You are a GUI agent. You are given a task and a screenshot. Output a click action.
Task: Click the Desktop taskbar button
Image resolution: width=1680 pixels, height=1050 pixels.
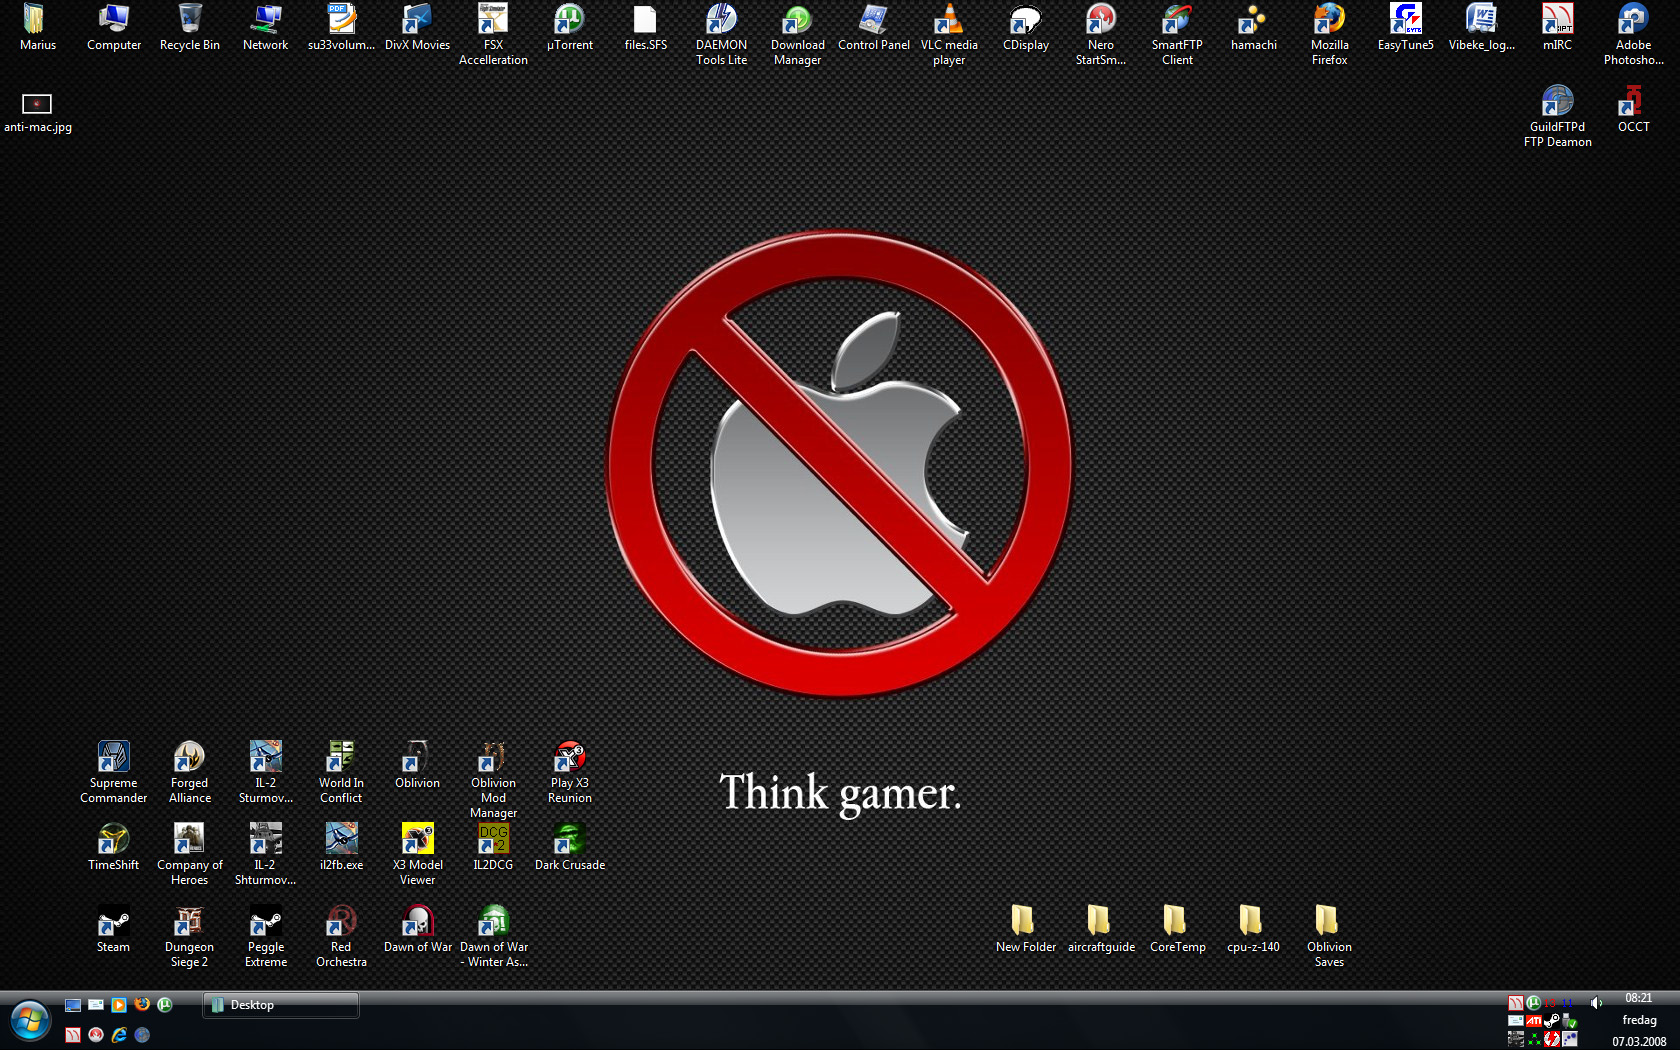(x=281, y=1005)
